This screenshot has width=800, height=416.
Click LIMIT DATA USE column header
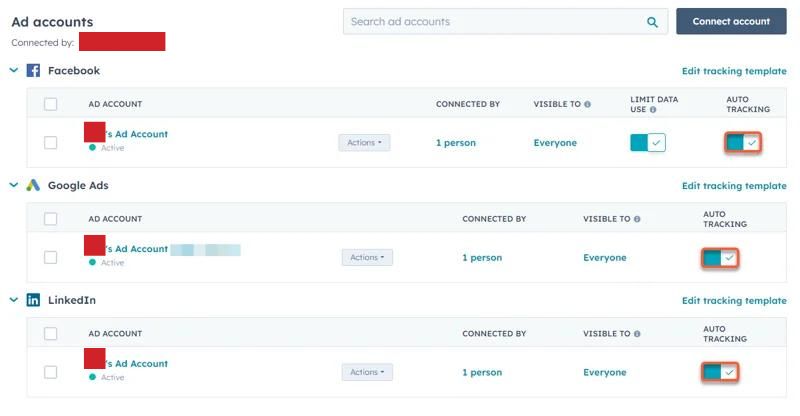coord(654,104)
